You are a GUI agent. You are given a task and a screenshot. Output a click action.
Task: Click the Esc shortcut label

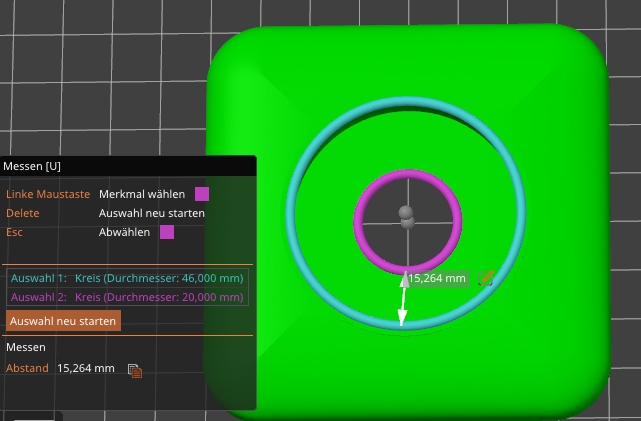pyautogui.click(x=16, y=232)
